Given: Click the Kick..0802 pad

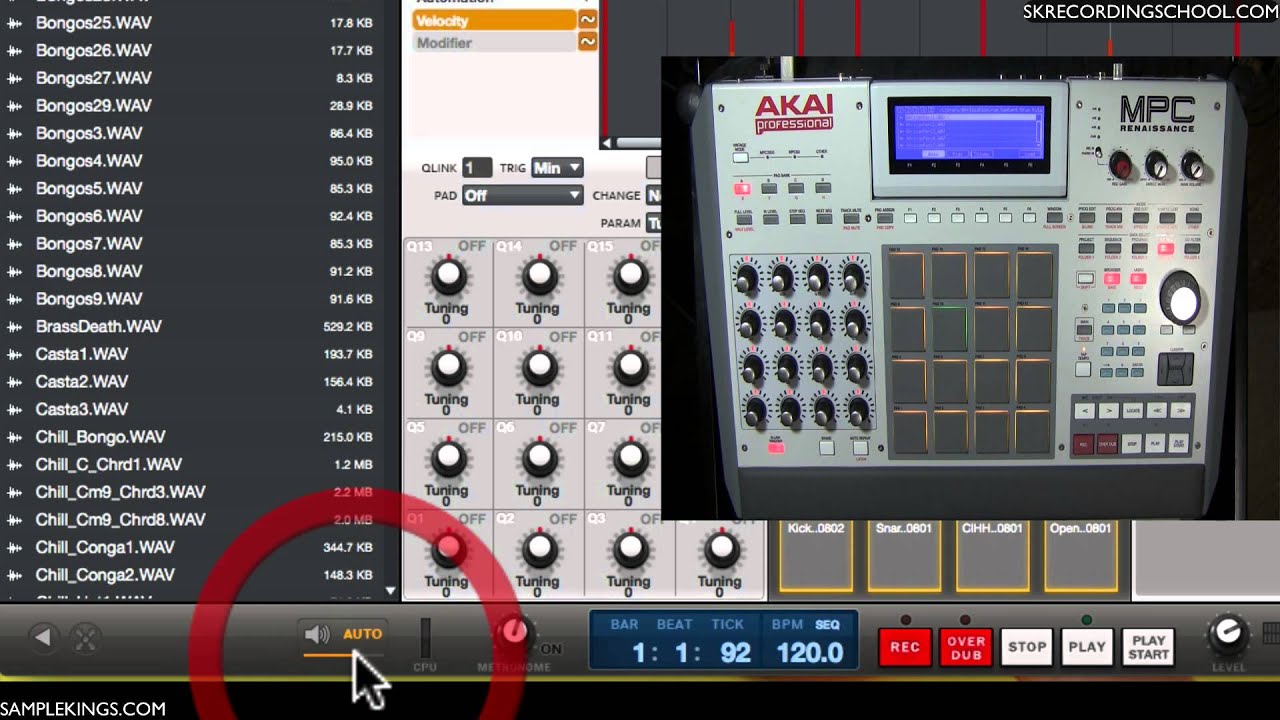Looking at the screenshot, I should pyautogui.click(x=816, y=555).
